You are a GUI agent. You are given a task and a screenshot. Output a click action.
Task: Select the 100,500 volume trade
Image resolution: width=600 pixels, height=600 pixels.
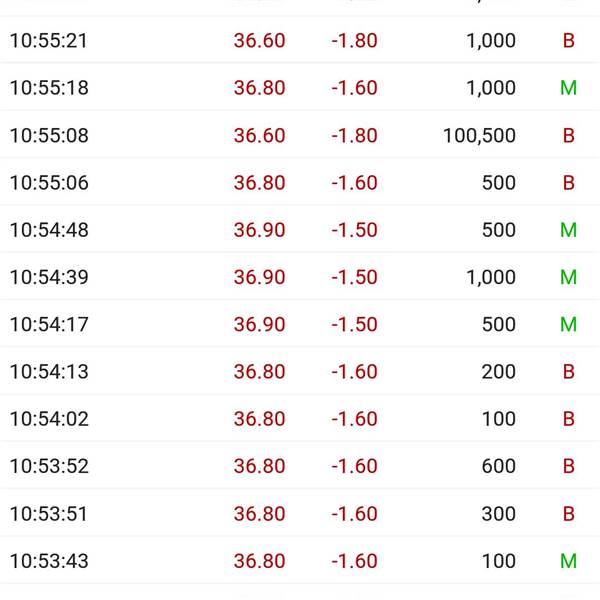[479, 135]
